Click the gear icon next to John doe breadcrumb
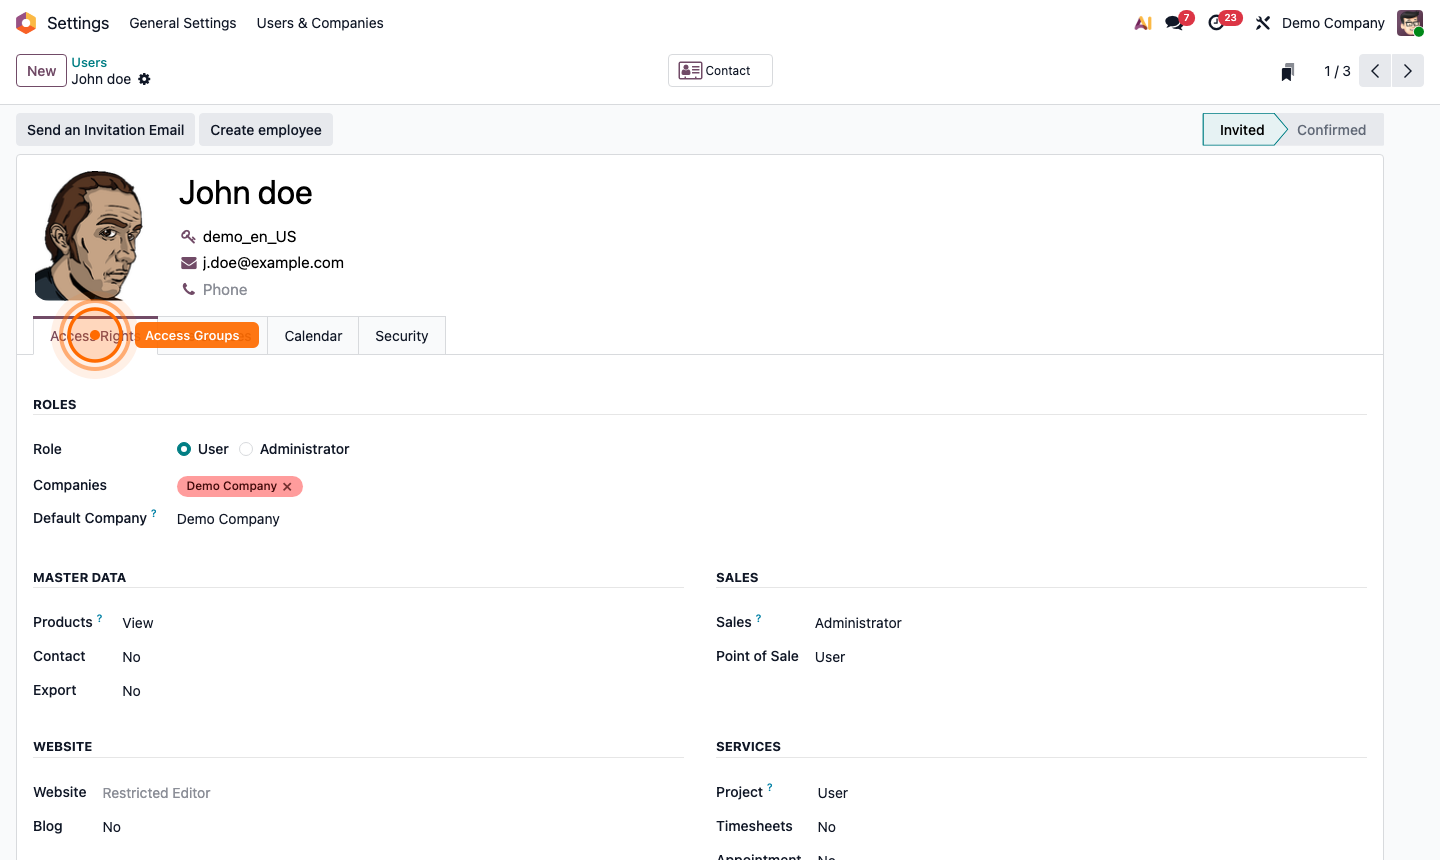Image resolution: width=1440 pixels, height=860 pixels. click(145, 79)
